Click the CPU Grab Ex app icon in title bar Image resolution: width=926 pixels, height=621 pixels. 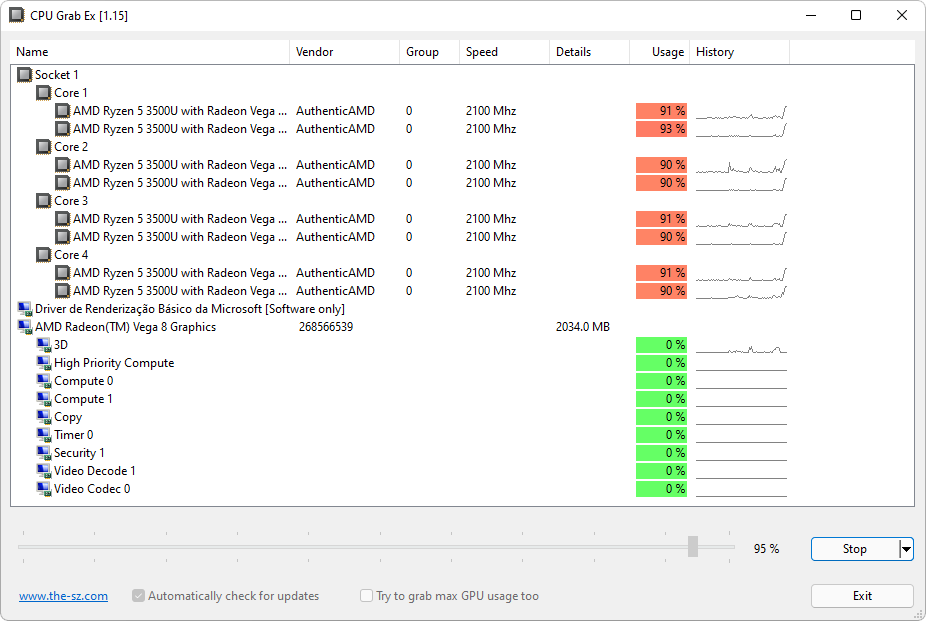pos(17,15)
